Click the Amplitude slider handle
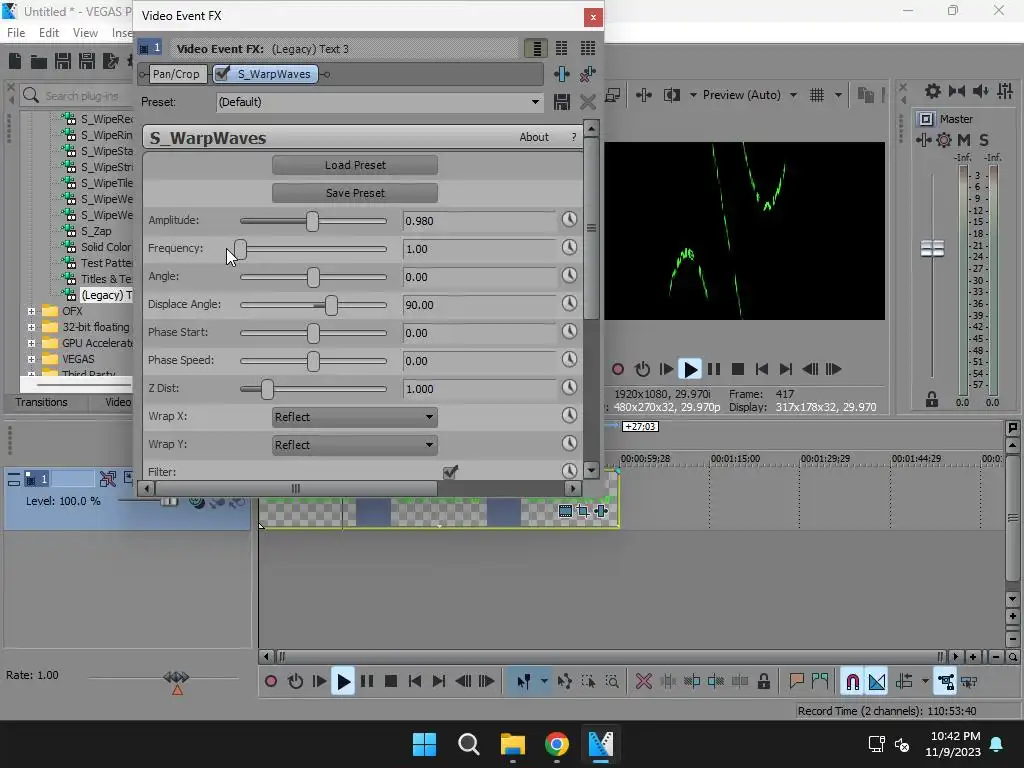The width and height of the screenshot is (1024, 768). pyautogui.click(x=313, y=221)
